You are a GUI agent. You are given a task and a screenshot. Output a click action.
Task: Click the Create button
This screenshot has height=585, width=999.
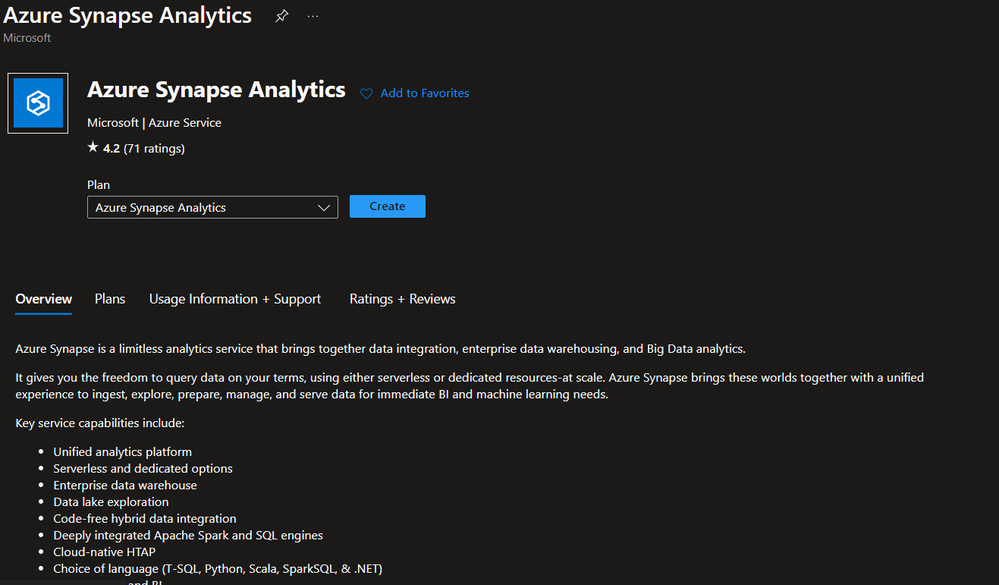[x=387, y=206]
